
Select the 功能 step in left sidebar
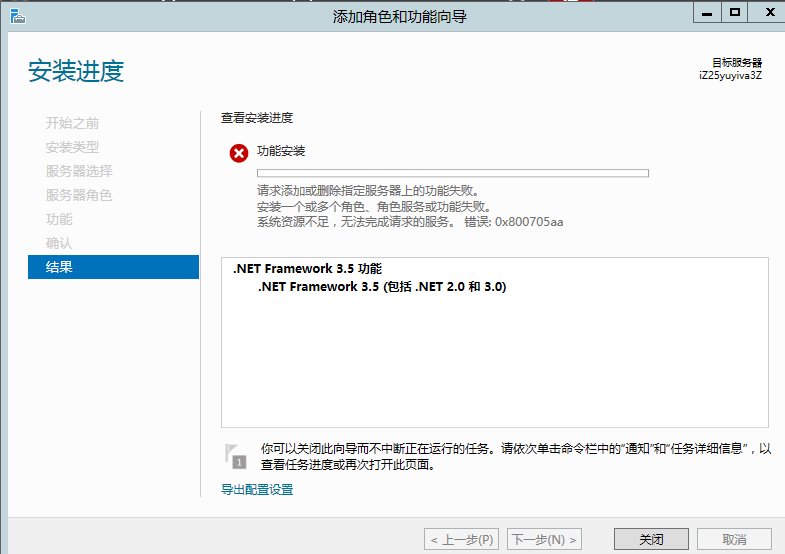[59, 219]
